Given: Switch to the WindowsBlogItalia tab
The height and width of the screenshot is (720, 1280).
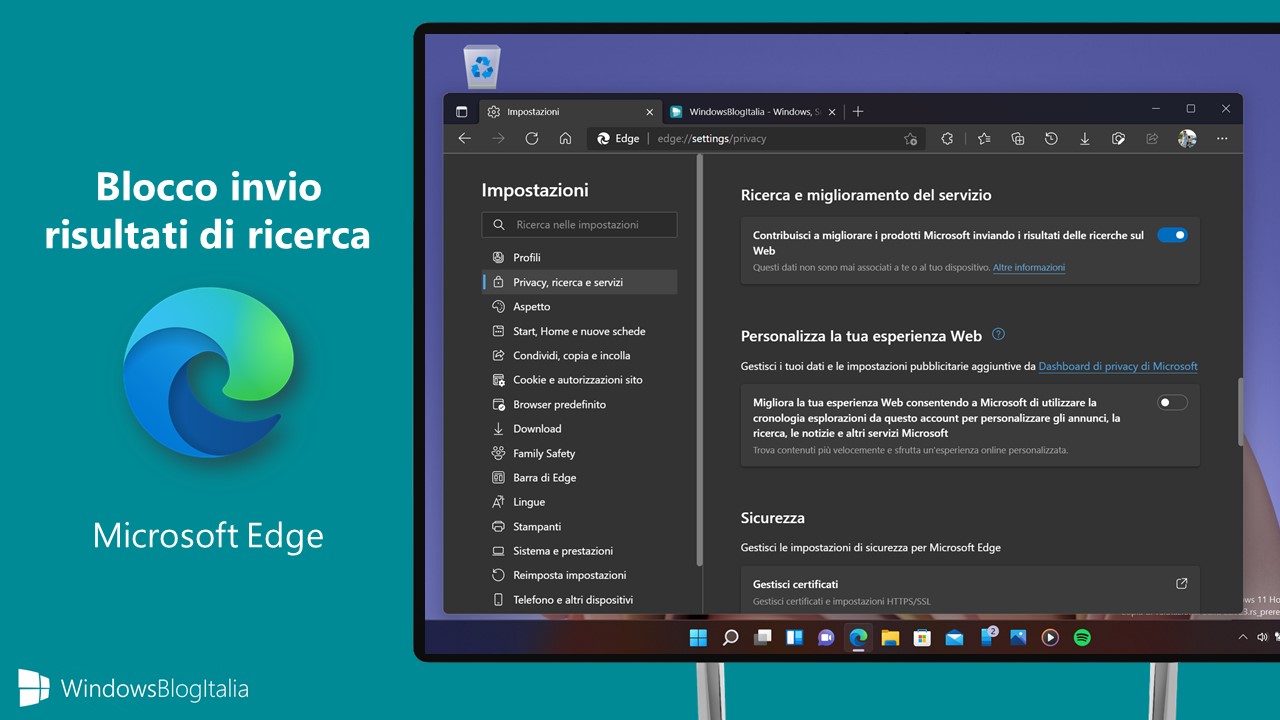Looking at the screenshot, I should 753,112.
